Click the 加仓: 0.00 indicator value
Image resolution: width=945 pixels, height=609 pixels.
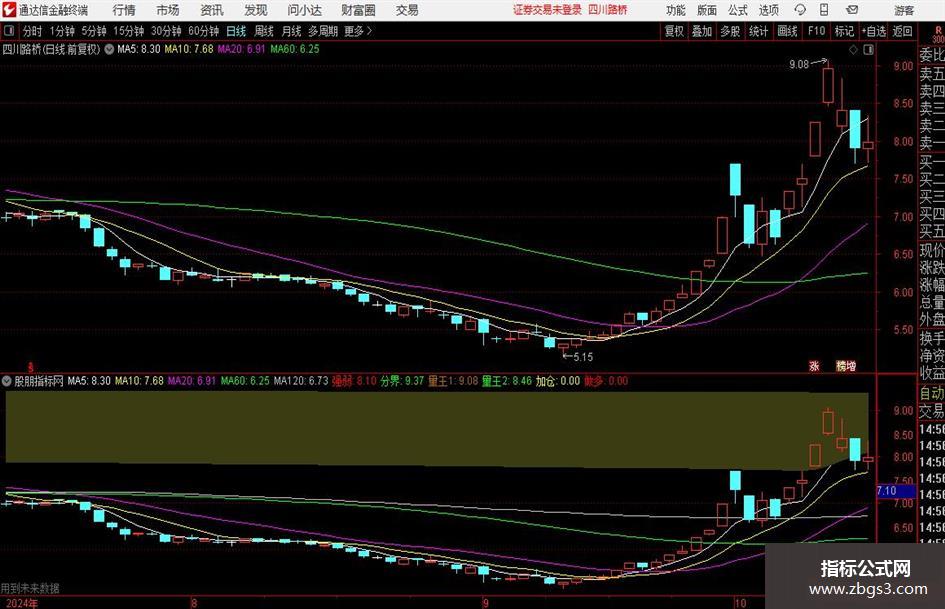click(558, 381)
